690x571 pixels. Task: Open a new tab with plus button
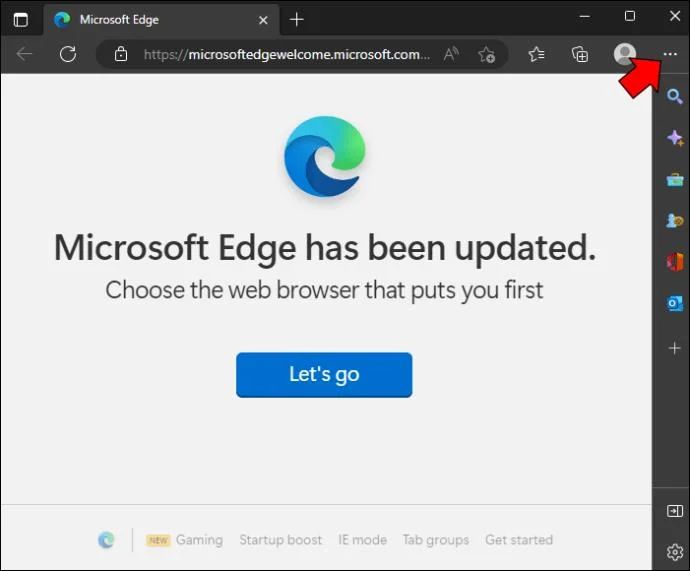point(297,19)
